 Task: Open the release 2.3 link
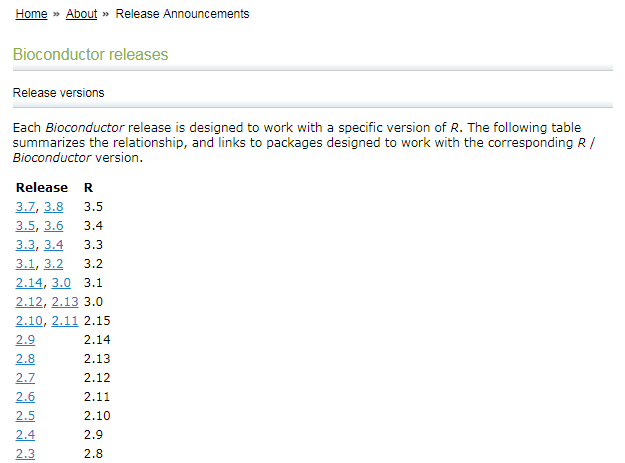[26, 454]
